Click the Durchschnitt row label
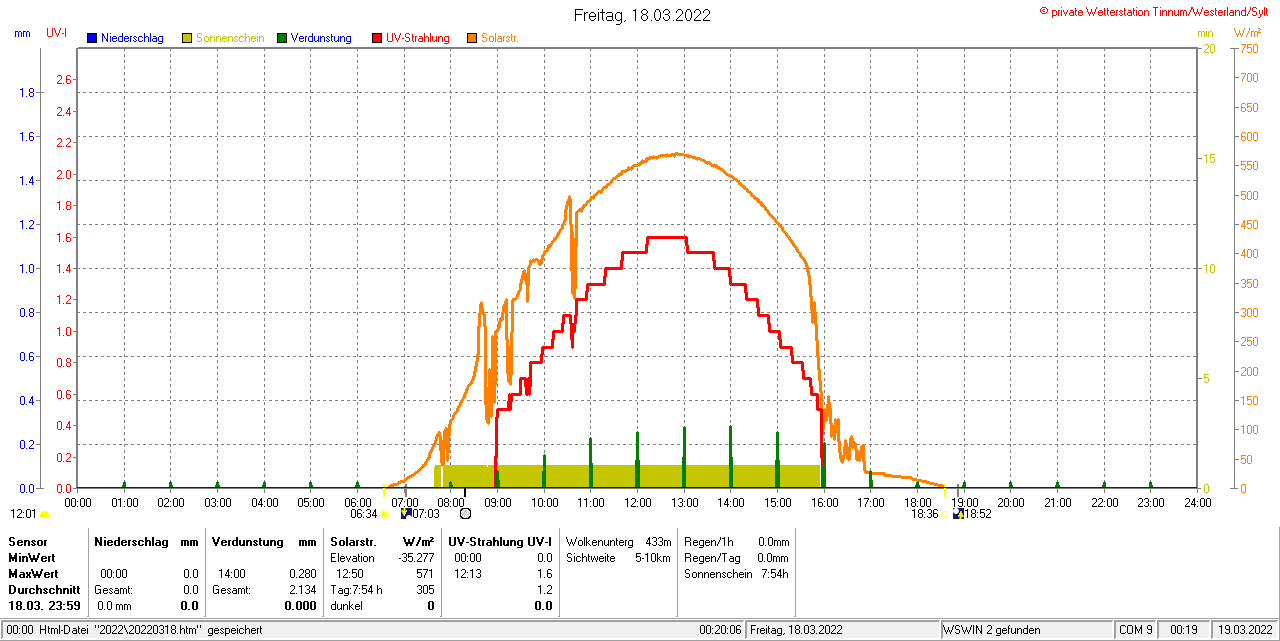Screen dimensions: 1280x641 coord(43,590)
